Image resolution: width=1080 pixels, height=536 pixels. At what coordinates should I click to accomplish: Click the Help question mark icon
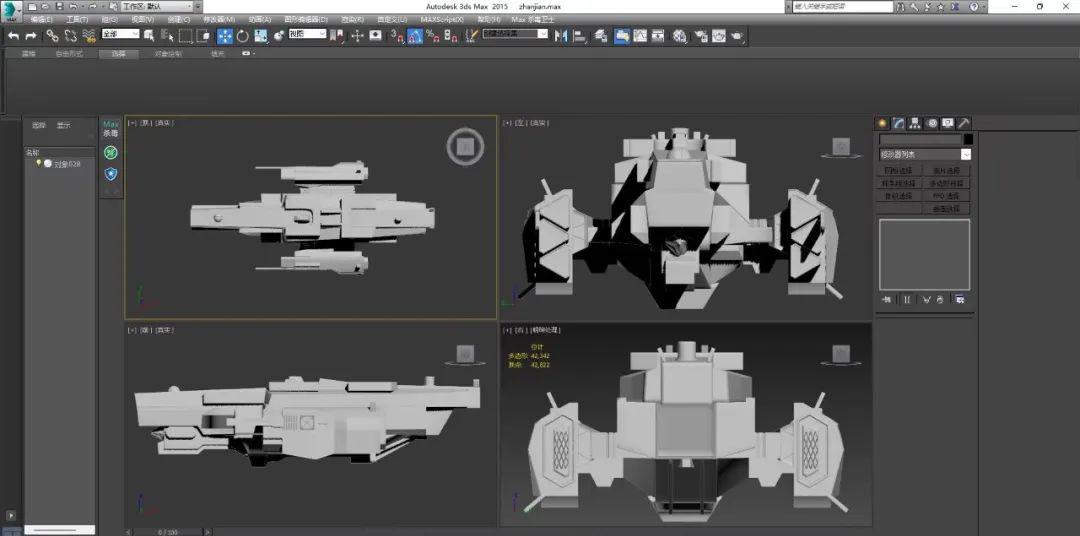pos(974,6)
